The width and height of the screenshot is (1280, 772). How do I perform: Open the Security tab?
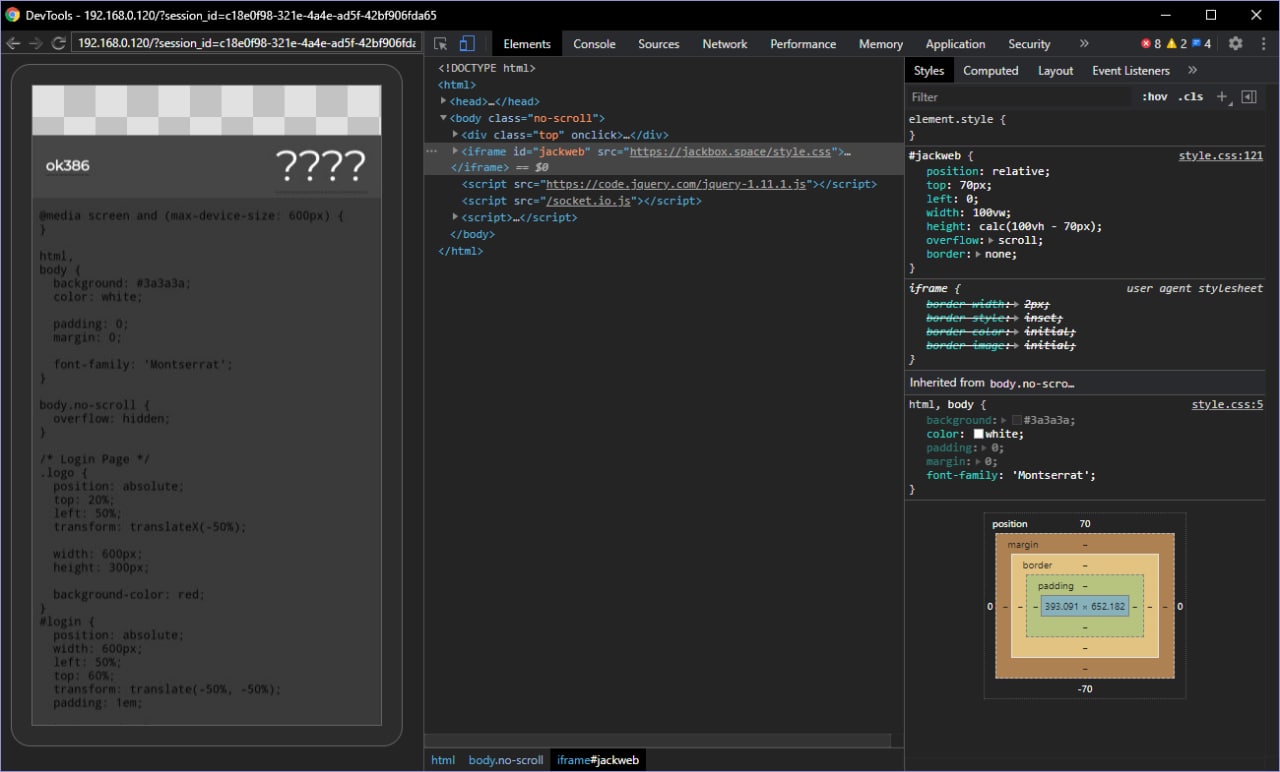pyautogui.click(x=1029, y=44)
